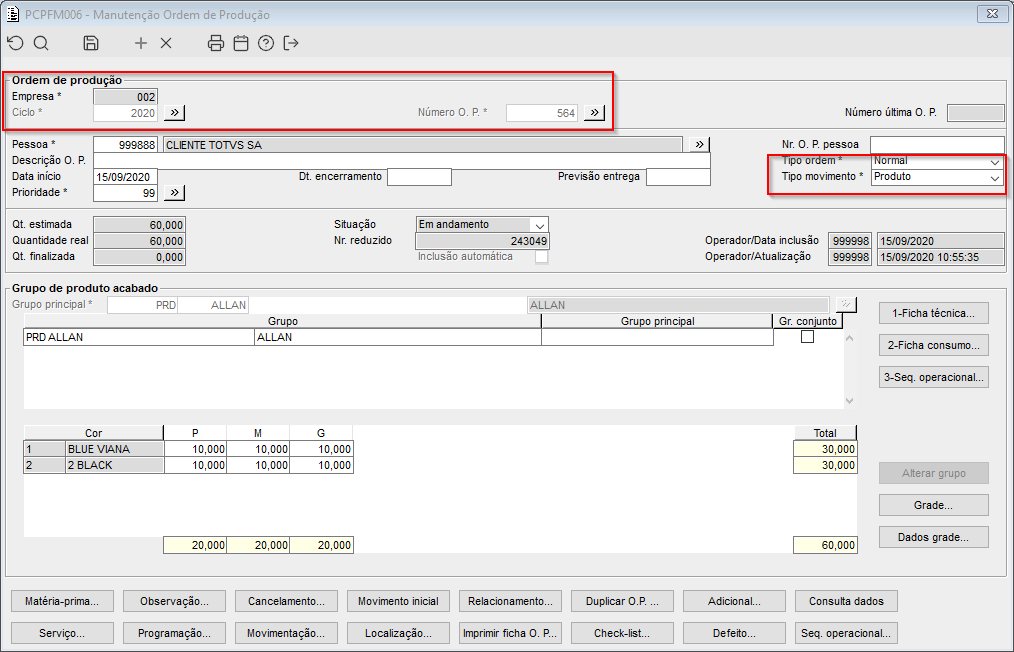Image resolution: width=1014 pixels, height=652 pixels.
Task: Click the Nr. O. P. pessoa field
Action: (x=937, y=144)
